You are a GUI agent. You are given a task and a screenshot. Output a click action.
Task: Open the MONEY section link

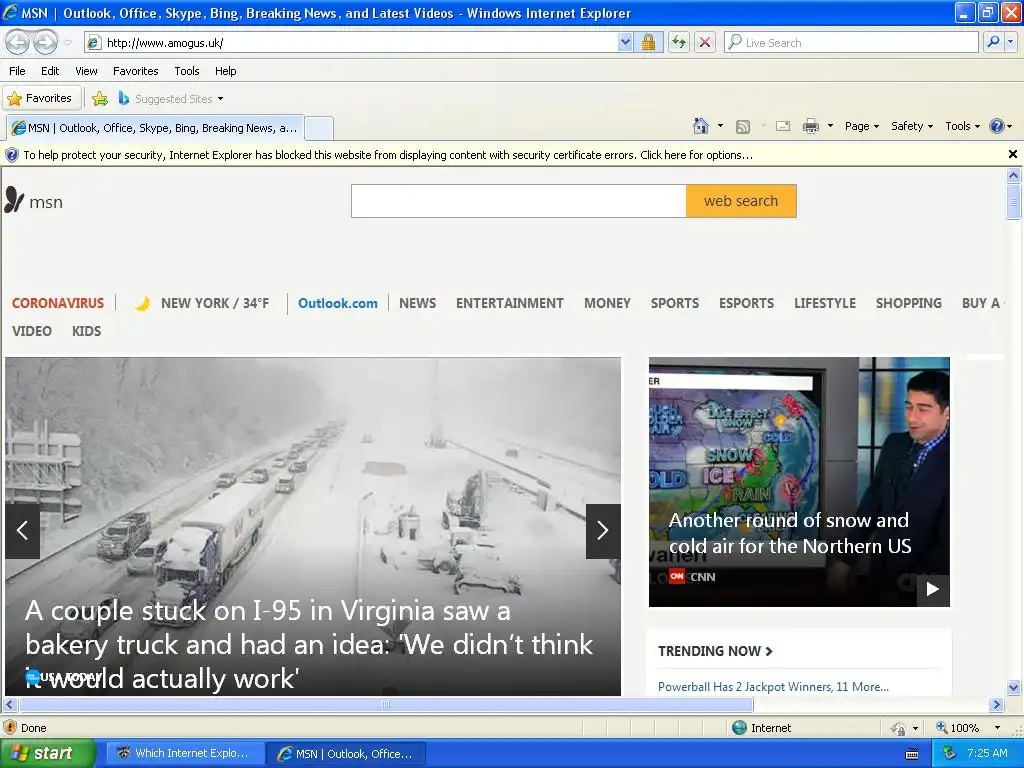pos(607,303)
